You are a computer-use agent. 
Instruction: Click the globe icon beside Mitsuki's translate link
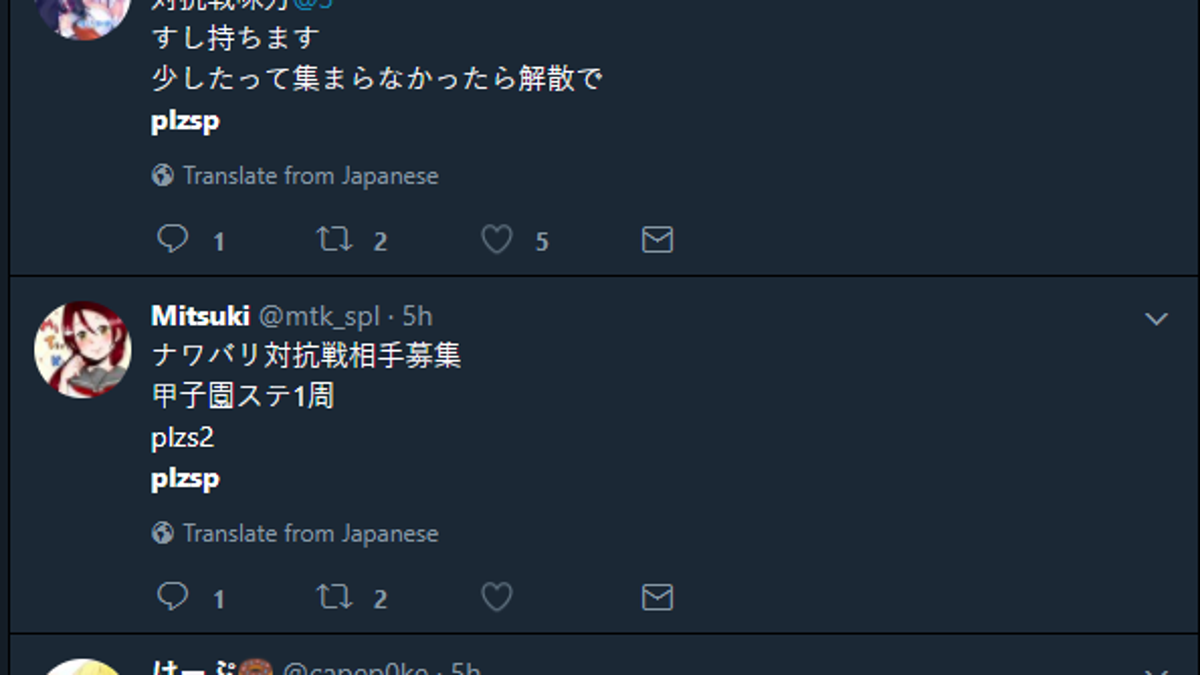[x=163, y=534]
